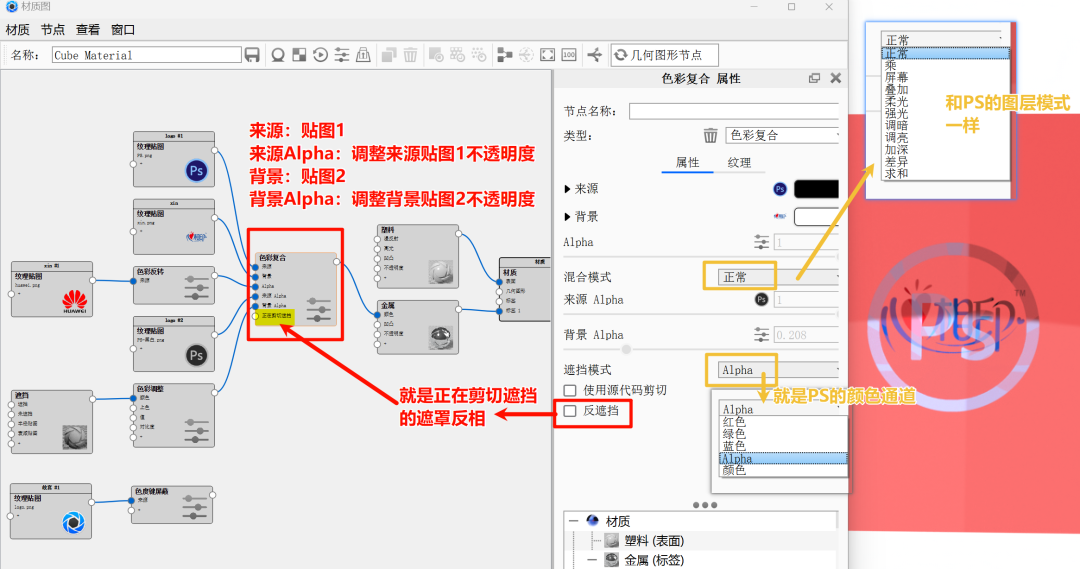Click the sliders icon beside 背景 Alpha

[x=761, y=335]
